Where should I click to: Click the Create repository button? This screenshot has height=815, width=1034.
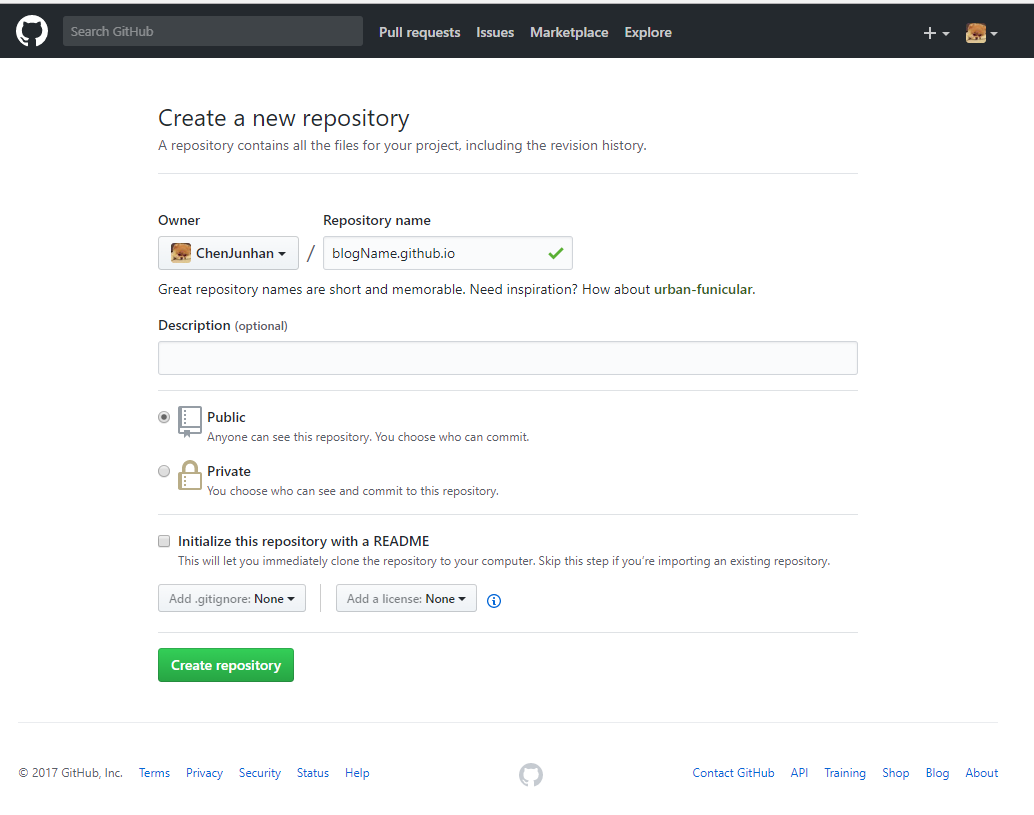click(x=226, y=665)
